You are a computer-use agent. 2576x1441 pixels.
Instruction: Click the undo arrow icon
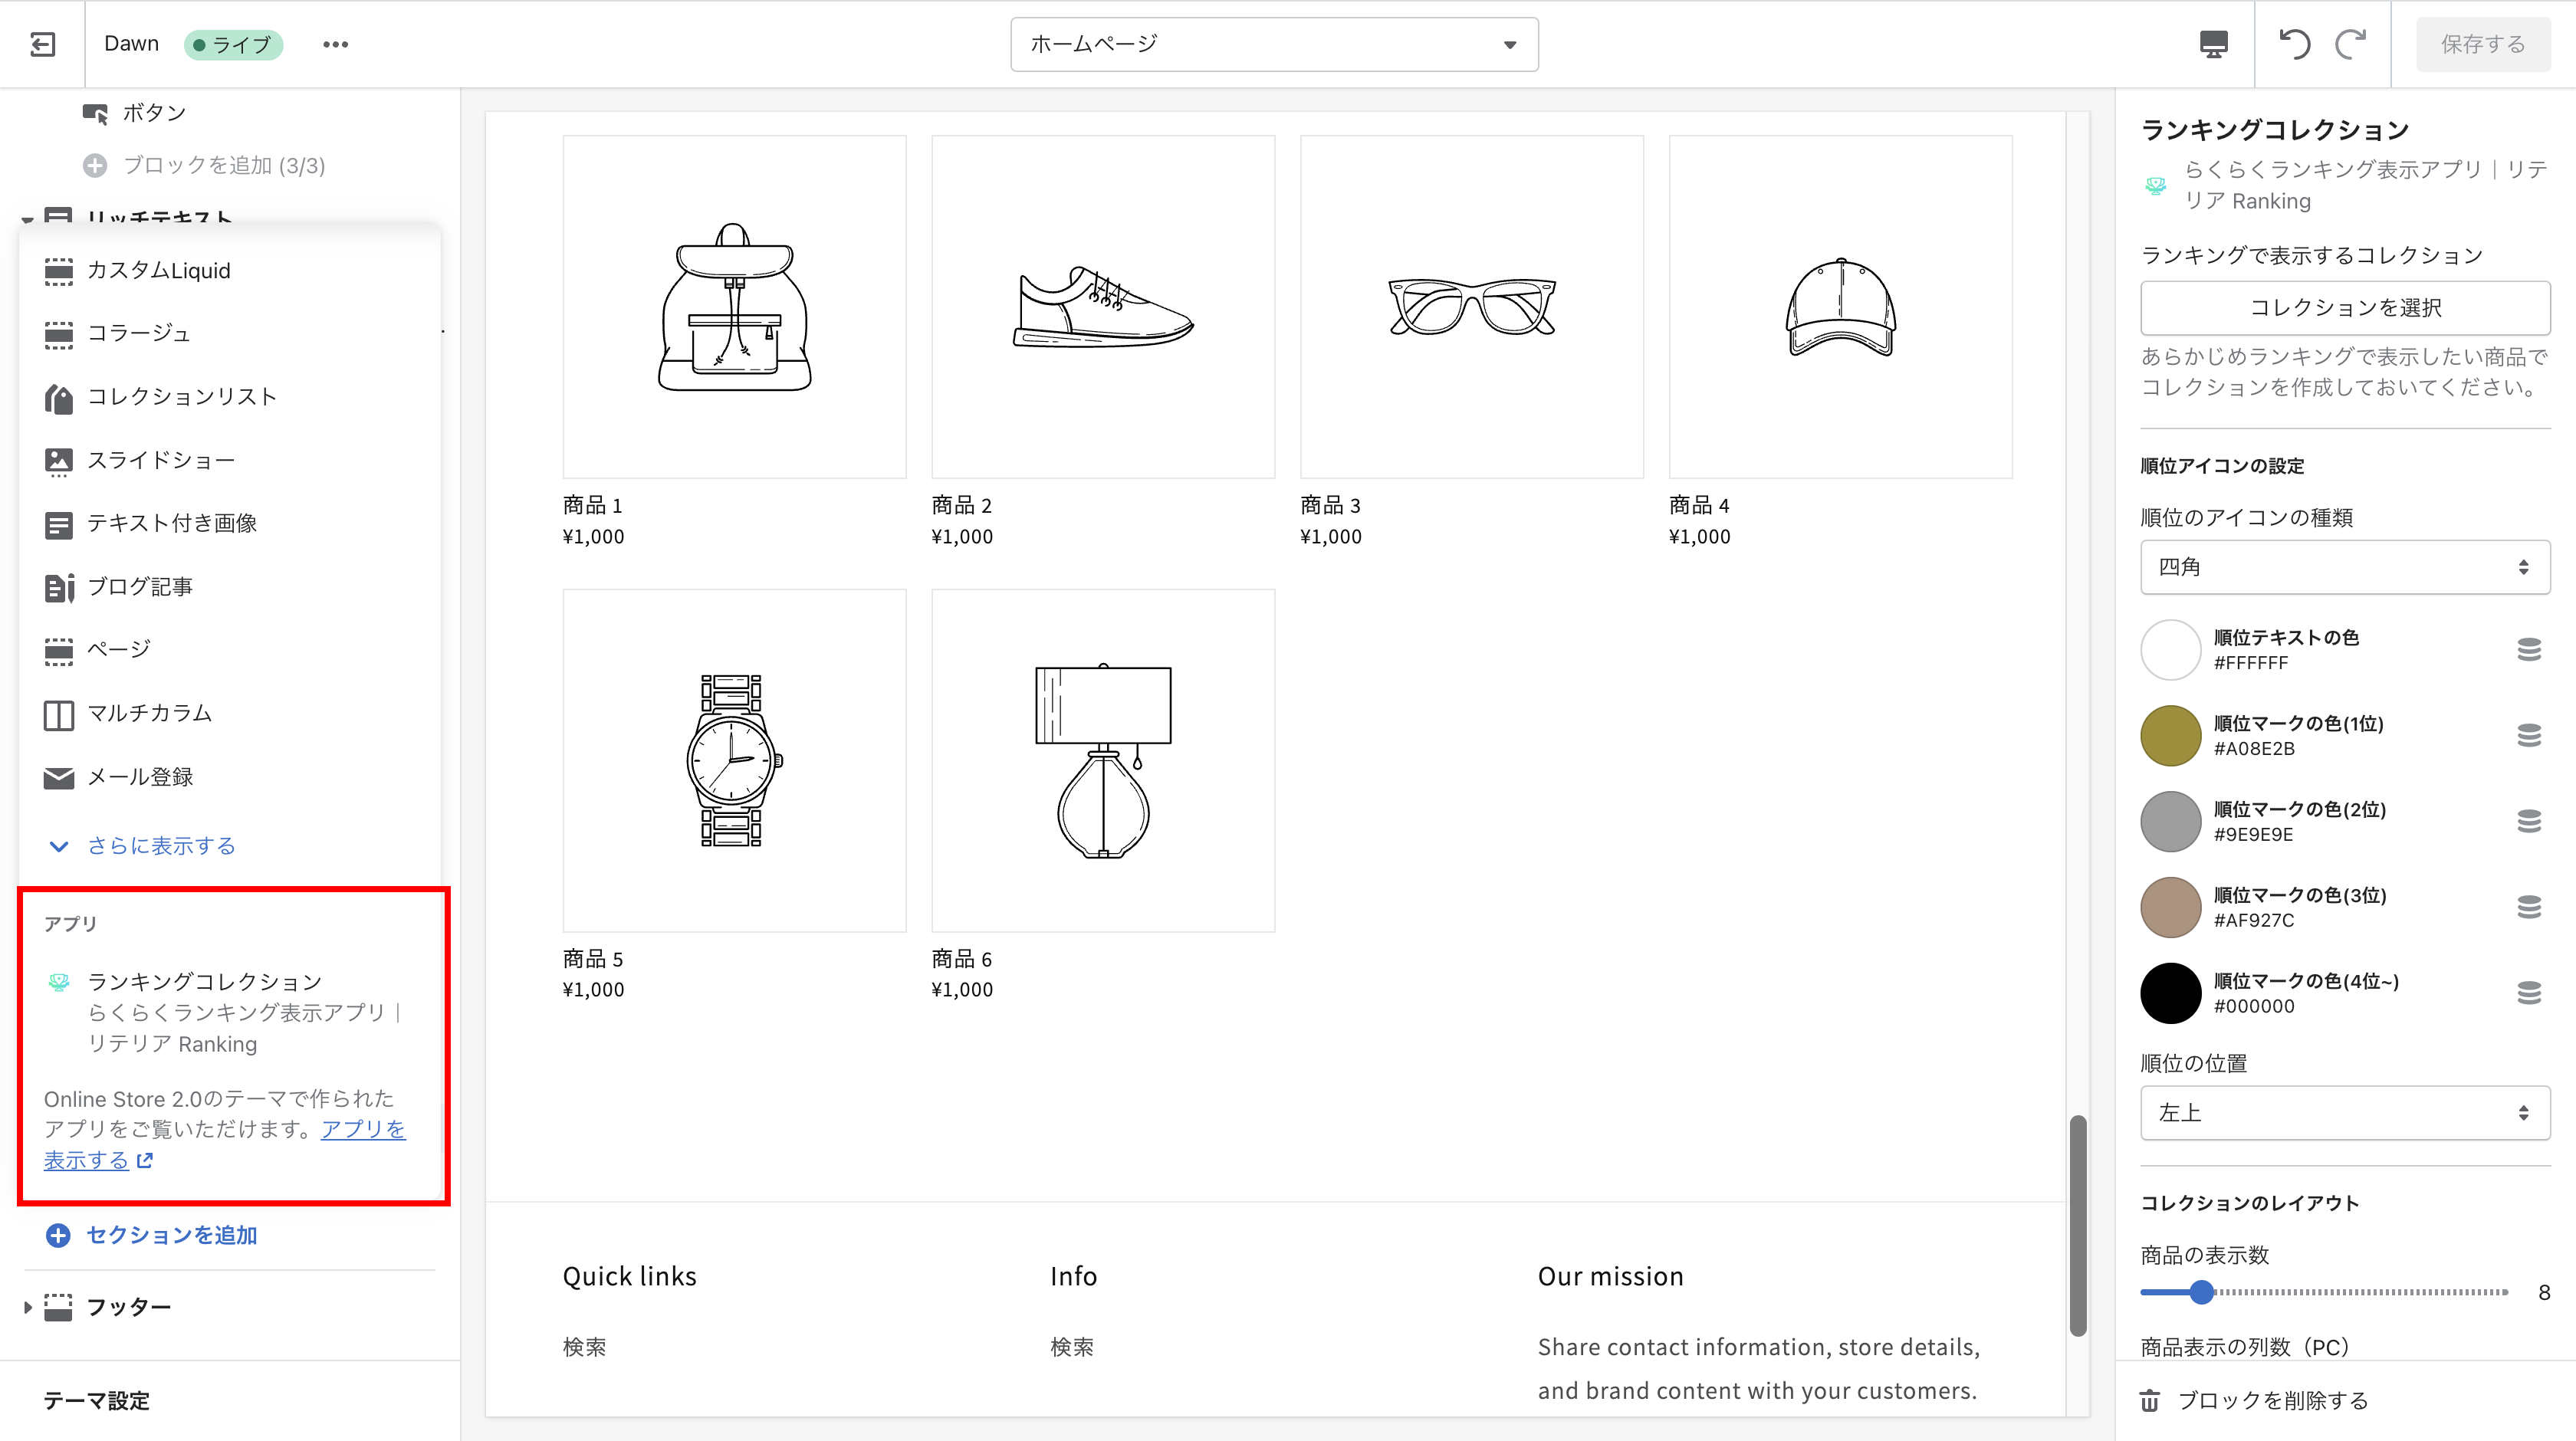coord(2294,44)
